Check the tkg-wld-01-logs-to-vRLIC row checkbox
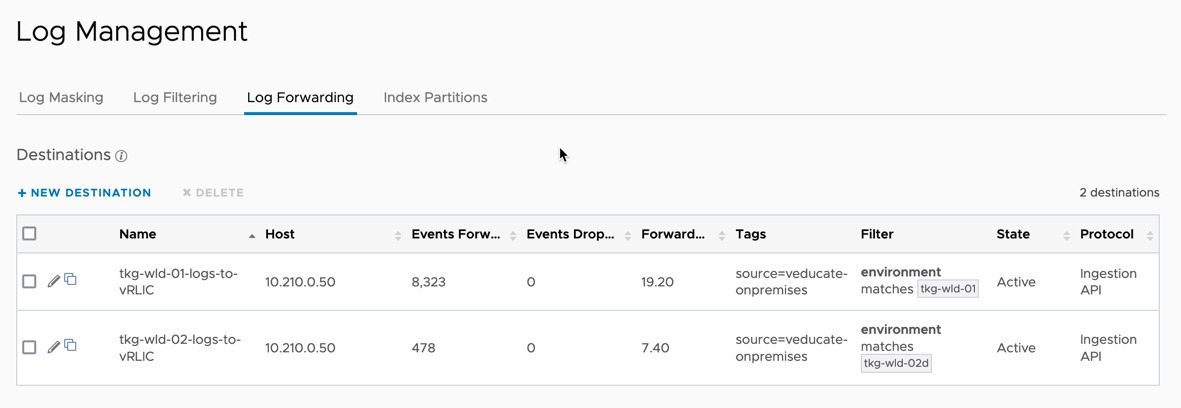1181x408 pixels. [x=29, y=282]
